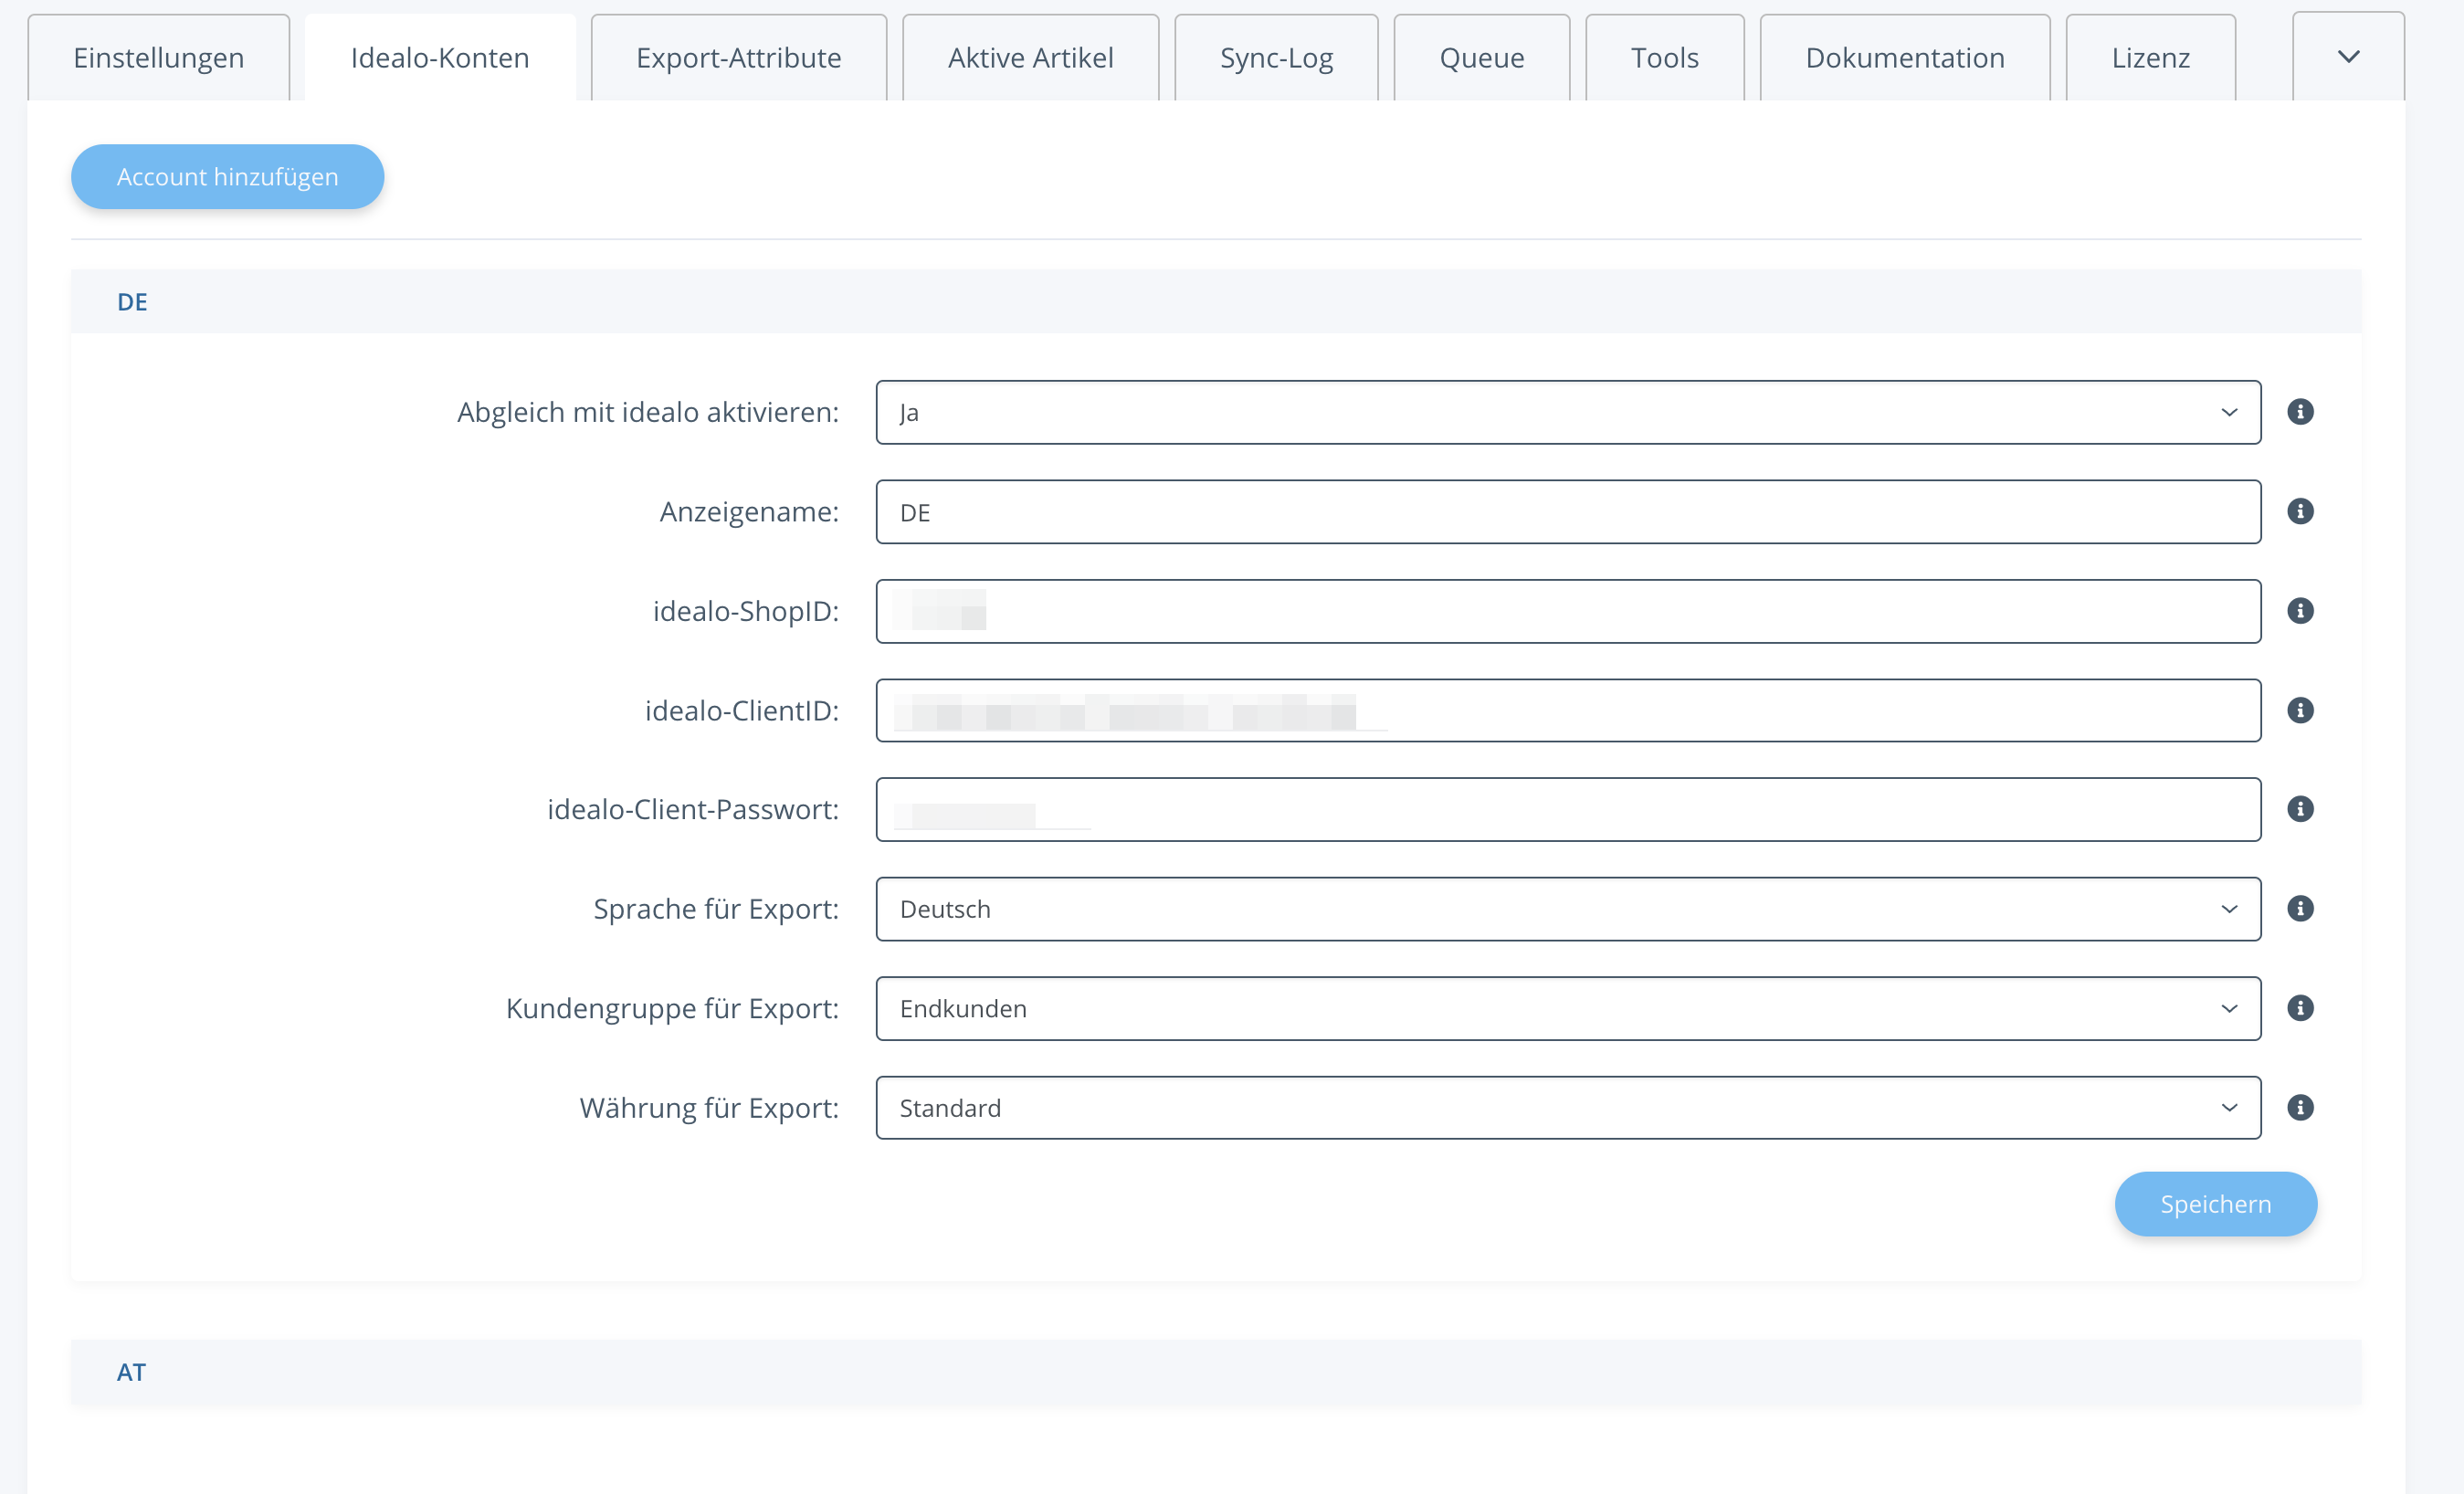Click info icon for idealo-Client-Passwort
This screenshot has height=1494, width=2464.
[x=2300, y=809]
